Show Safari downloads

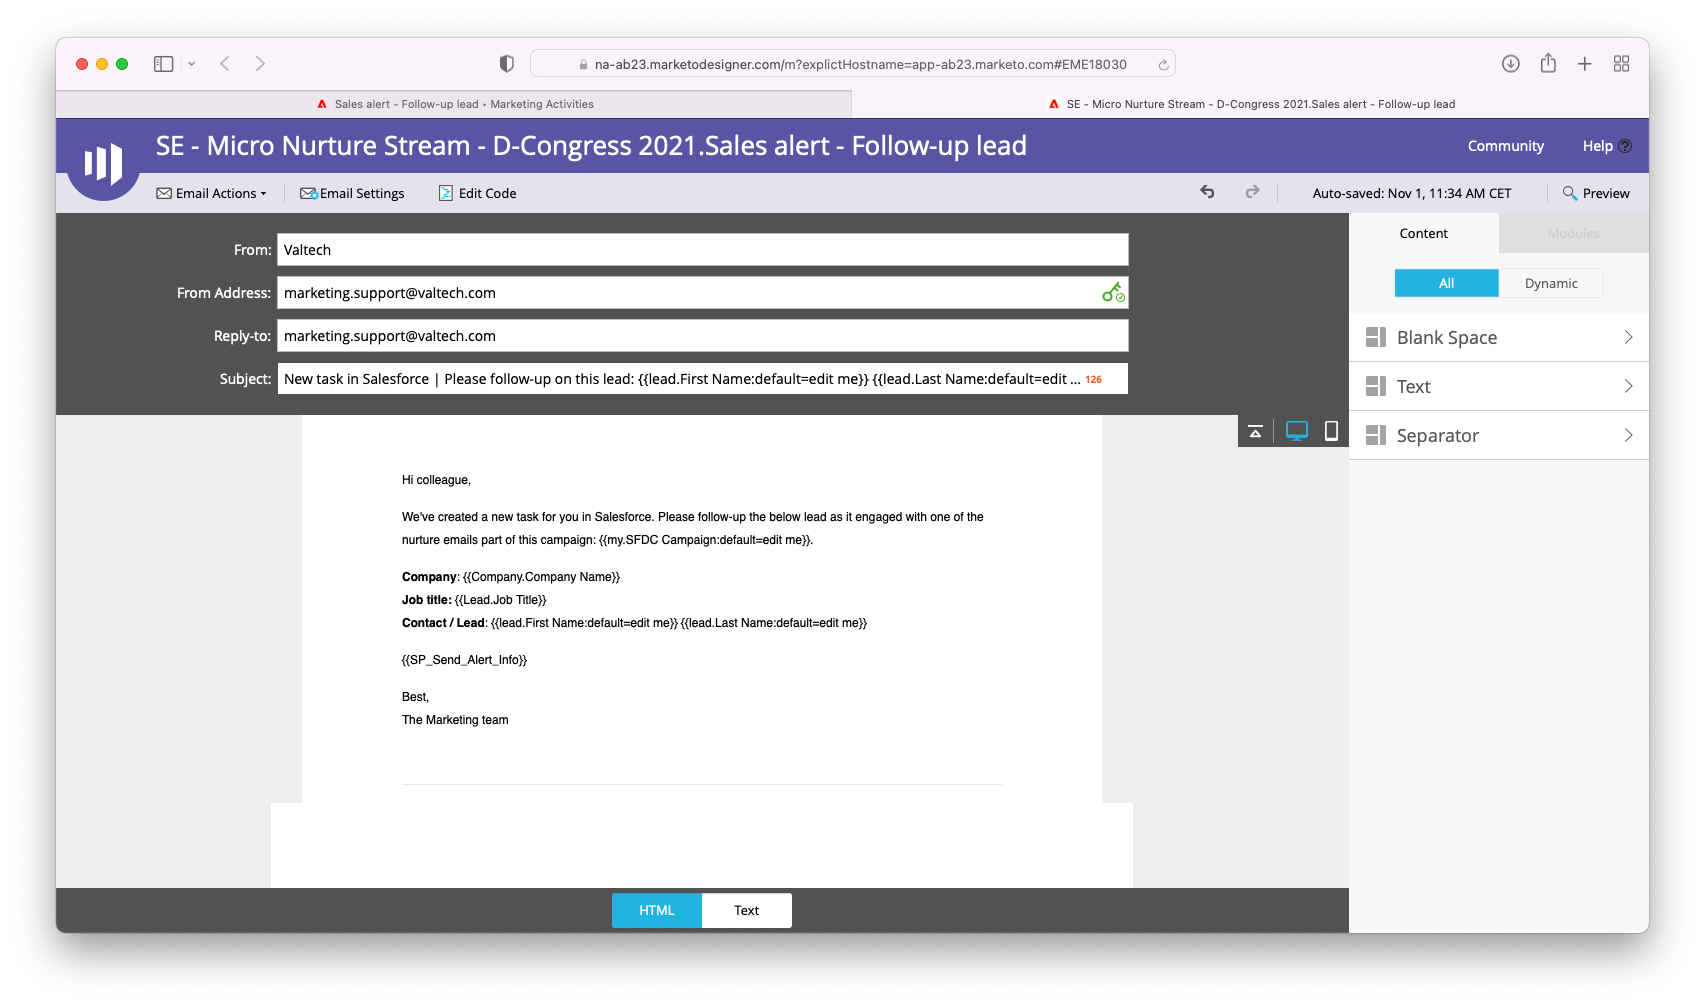pos(1511,64)
